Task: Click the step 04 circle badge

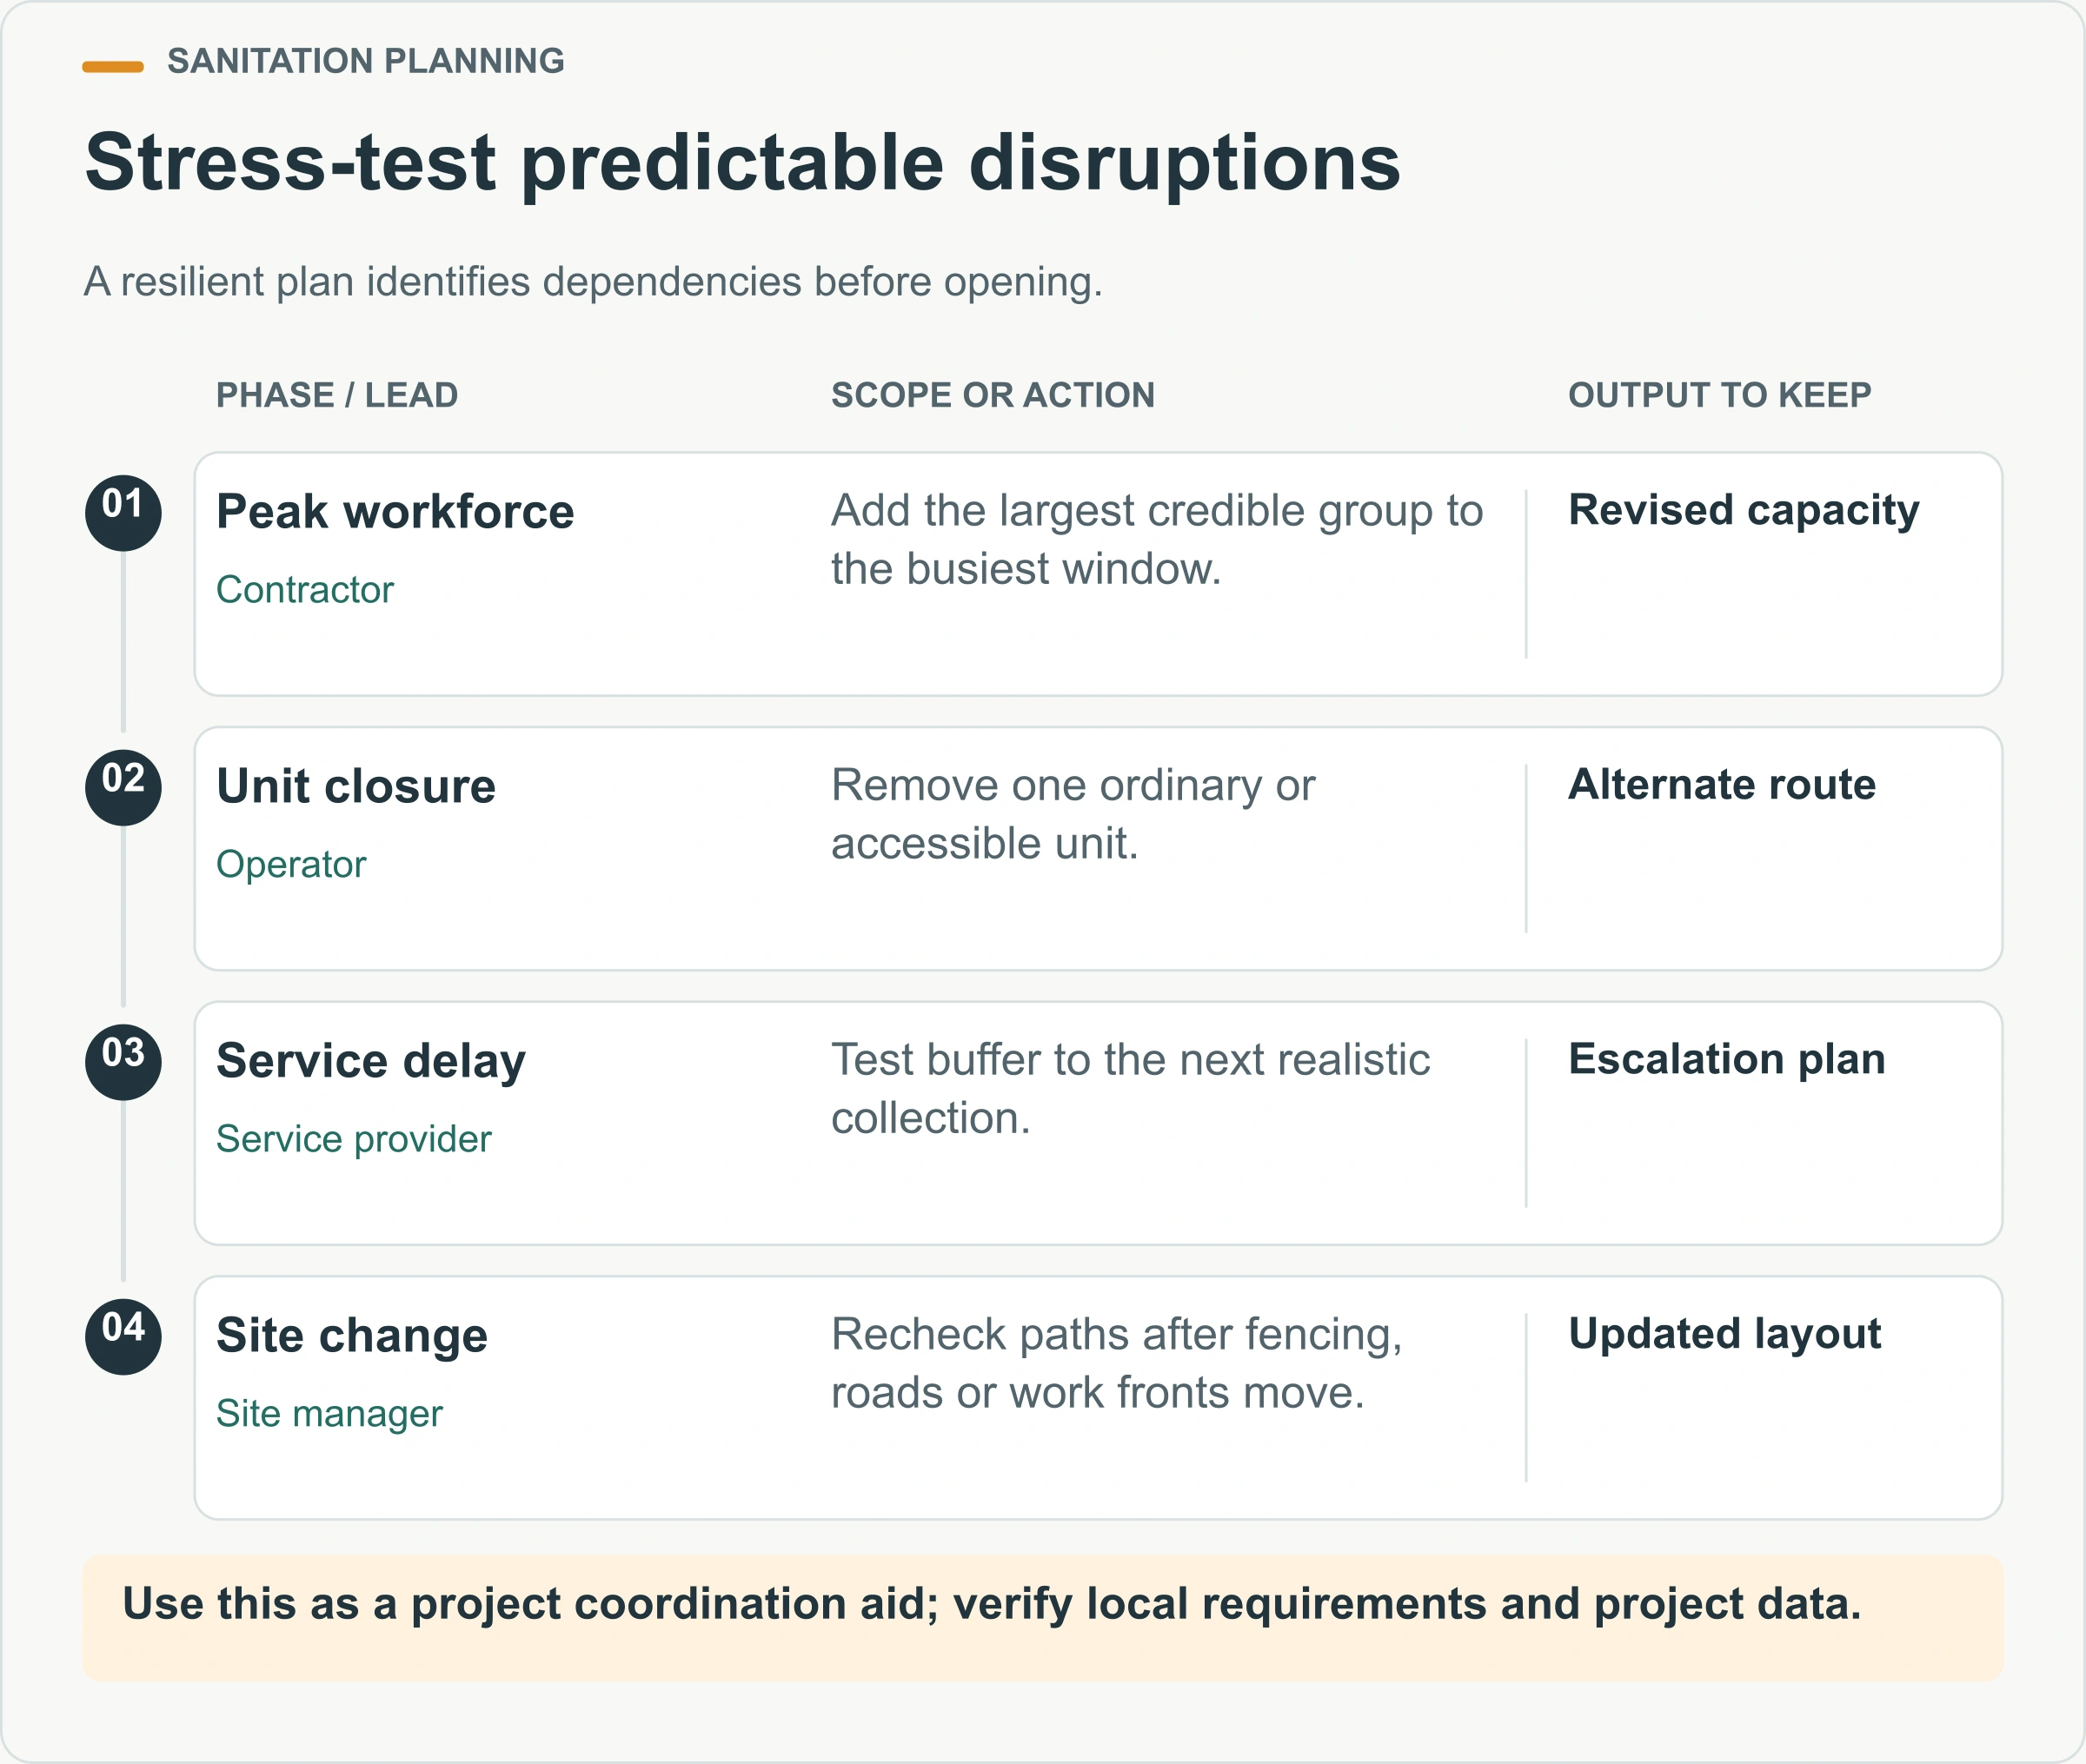Action: 123,1337
